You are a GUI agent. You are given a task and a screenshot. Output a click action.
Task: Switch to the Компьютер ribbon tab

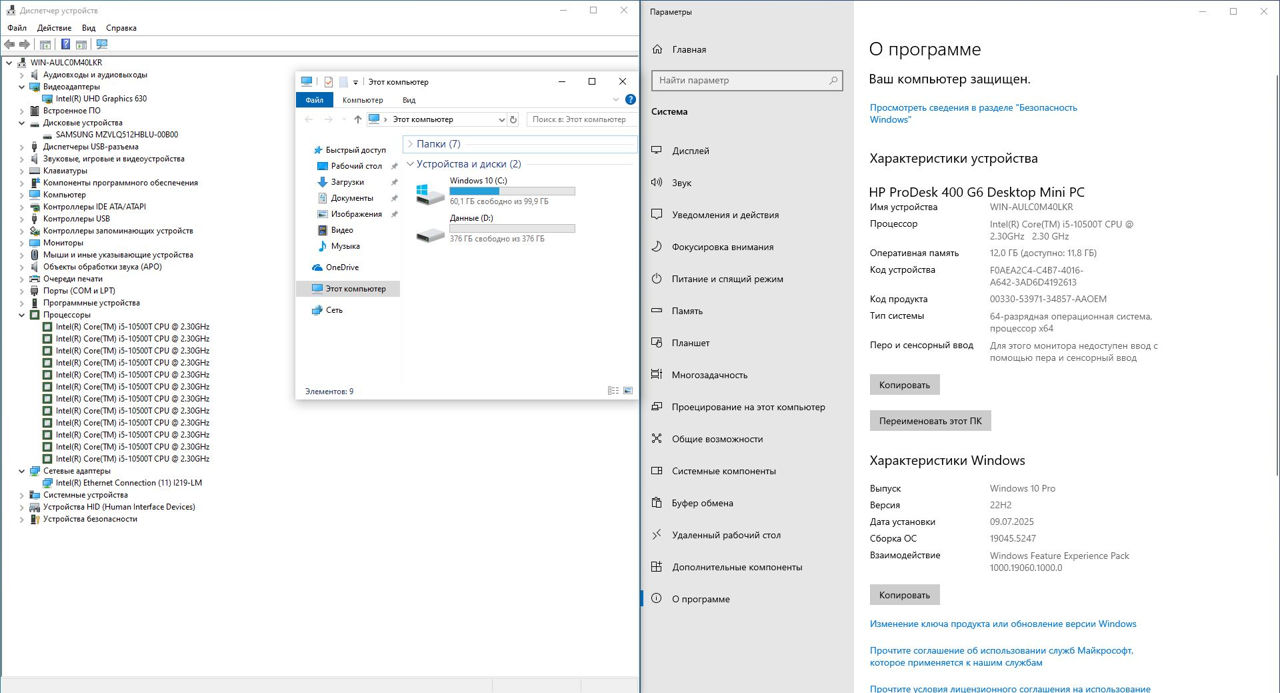click(x=362, y=100)
